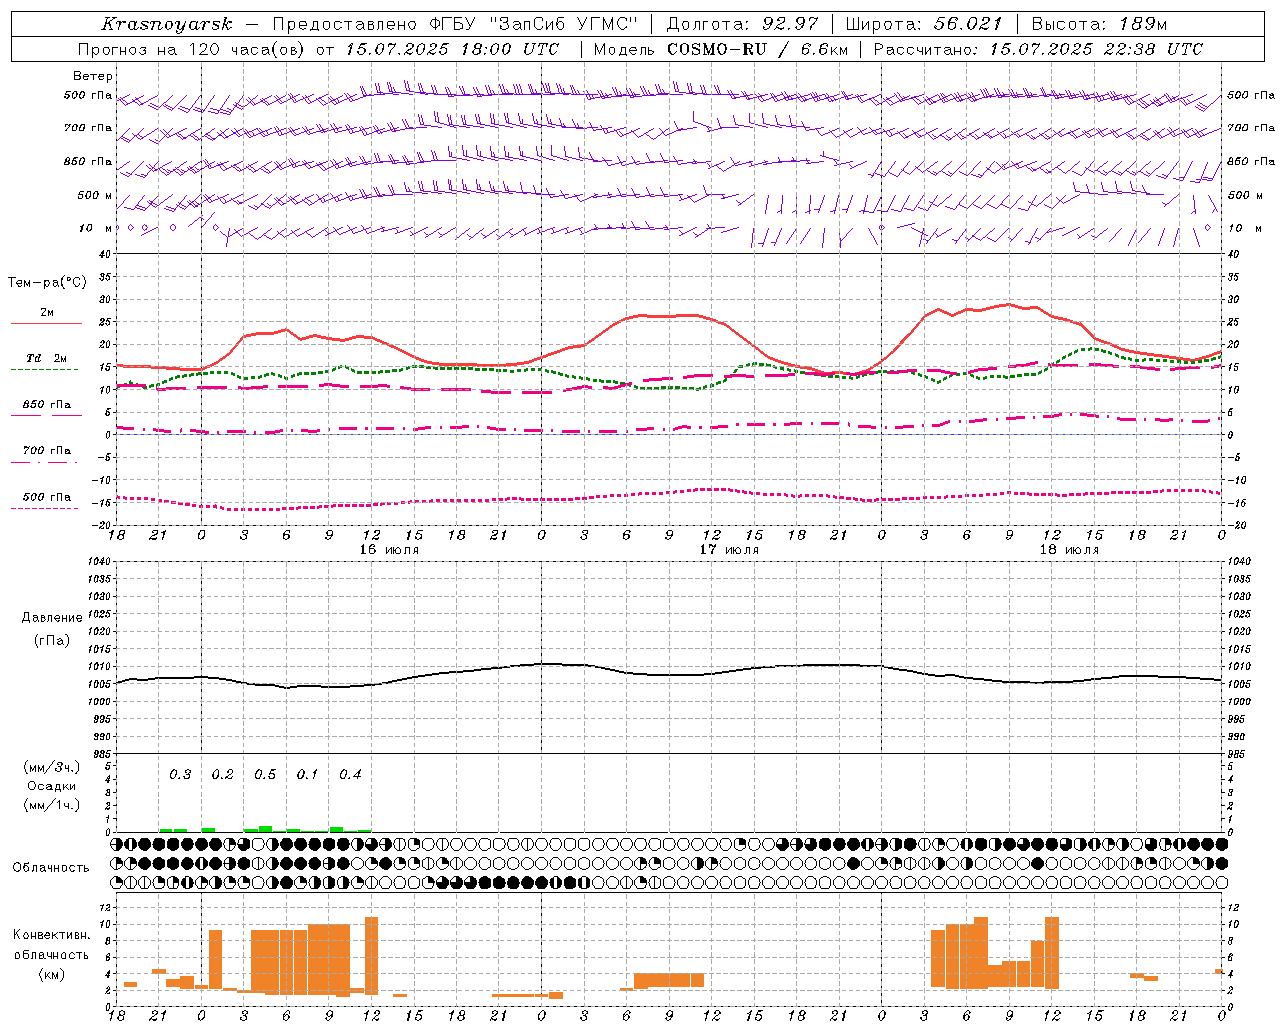Click the 'Облачность' cloud cover label
Screen dimensions: 1280x1024
[51, 867]
